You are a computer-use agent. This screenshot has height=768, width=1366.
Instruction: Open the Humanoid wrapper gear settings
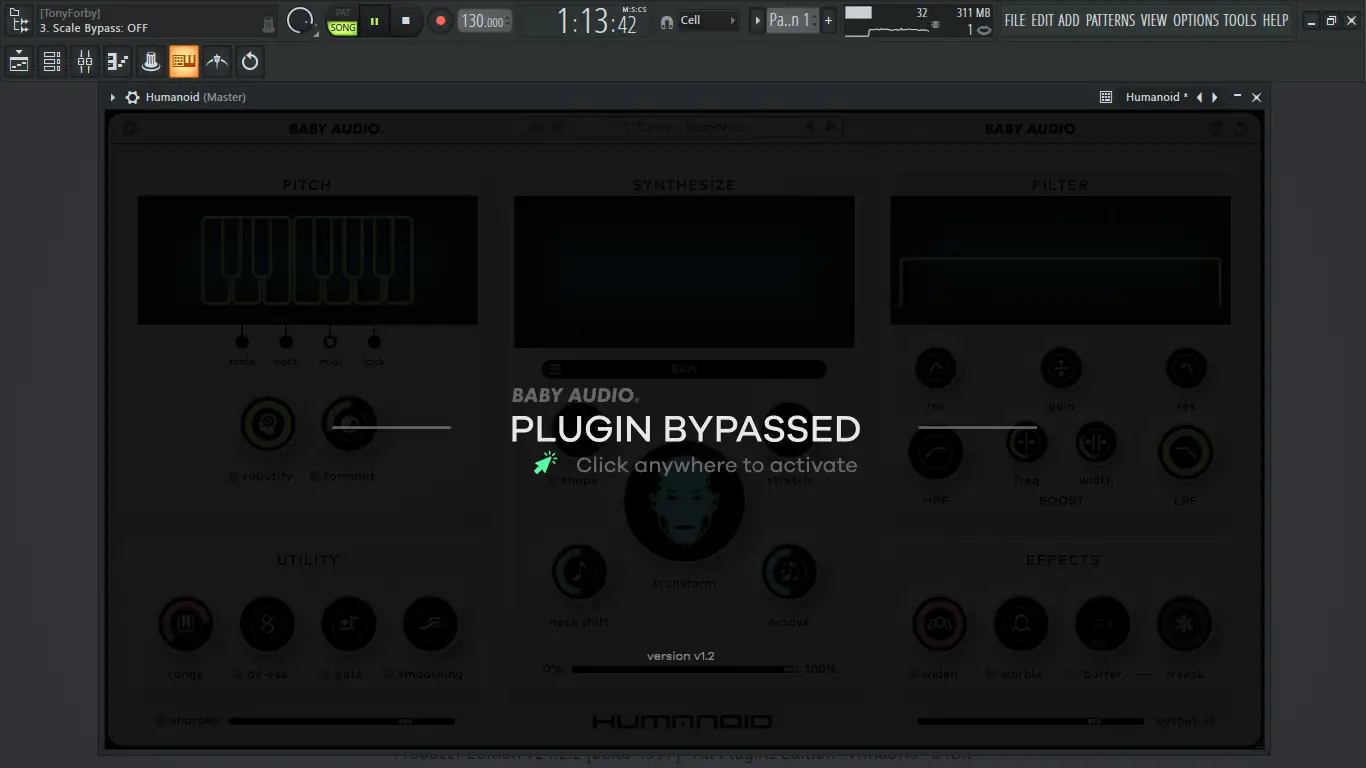(x=132, y=97)
